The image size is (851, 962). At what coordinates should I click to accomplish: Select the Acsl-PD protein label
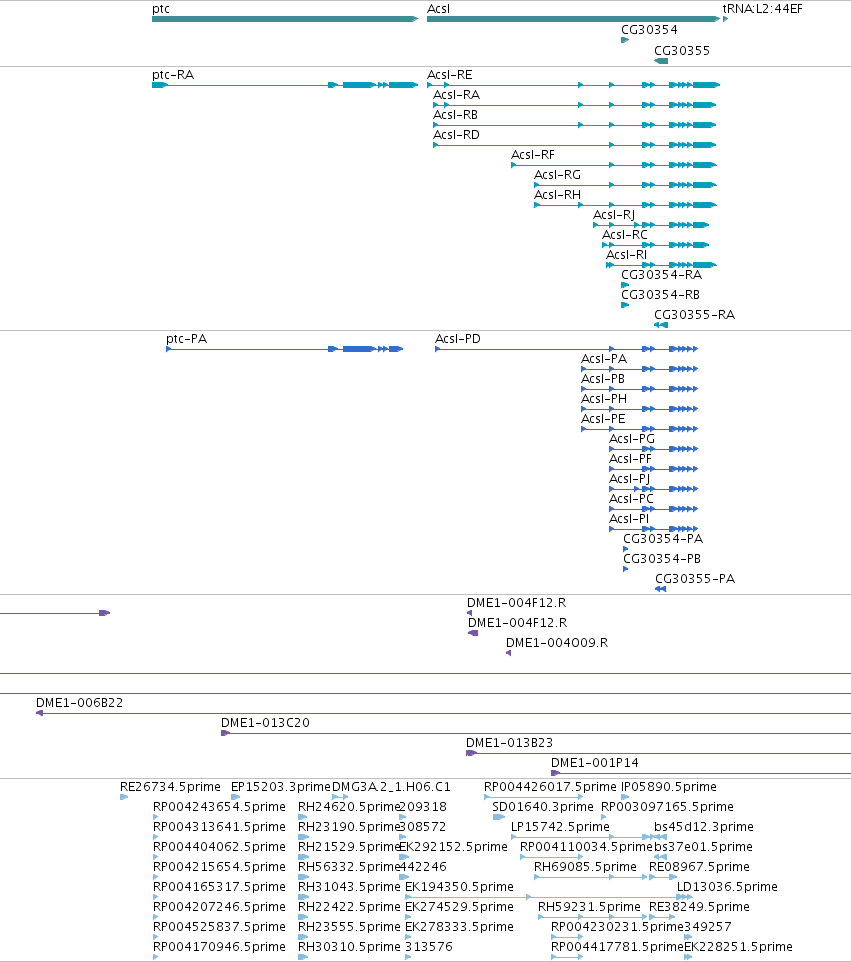click(458, 339)
